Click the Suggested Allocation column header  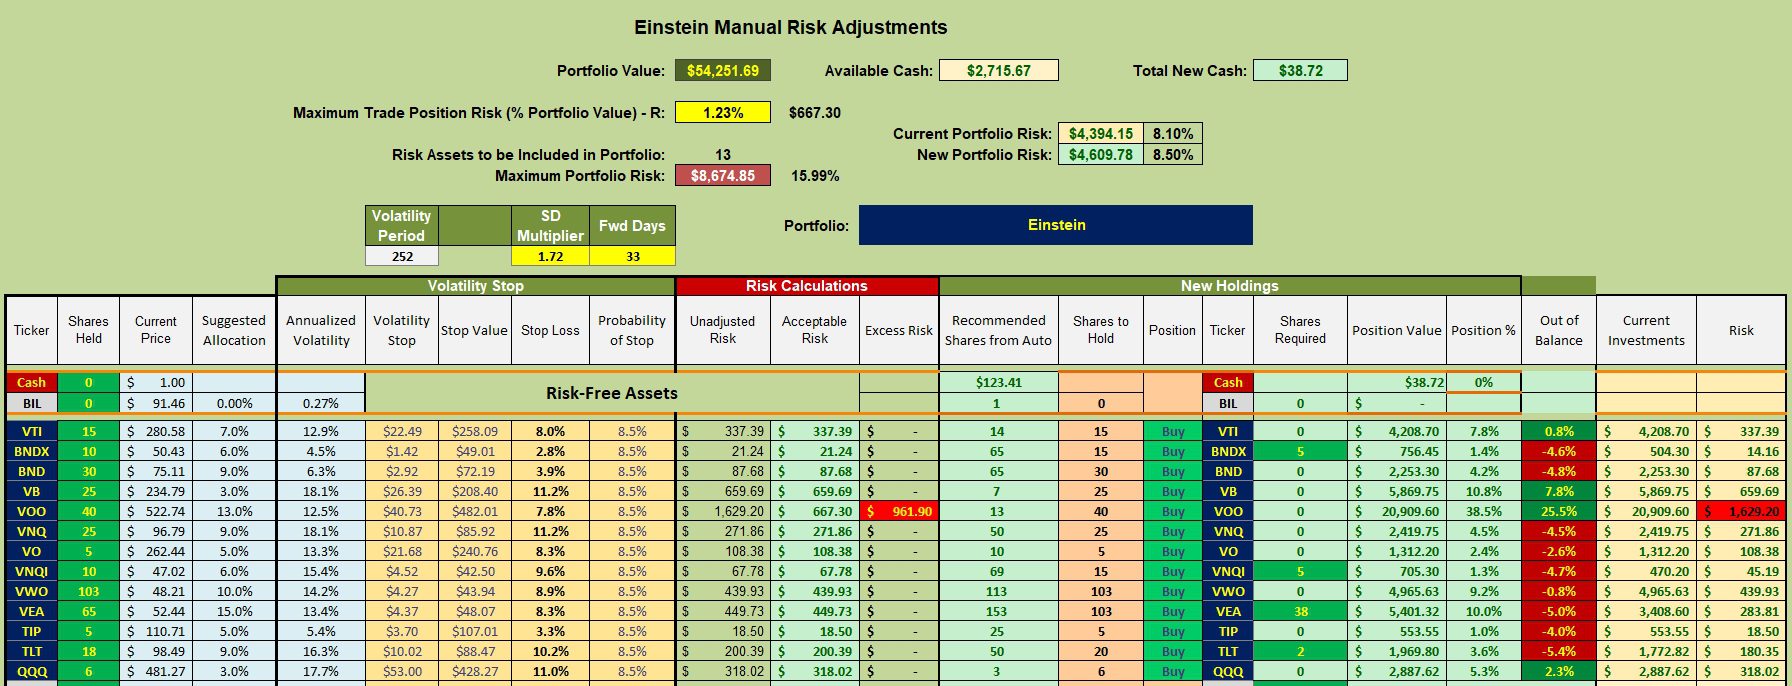pos(234,330)
